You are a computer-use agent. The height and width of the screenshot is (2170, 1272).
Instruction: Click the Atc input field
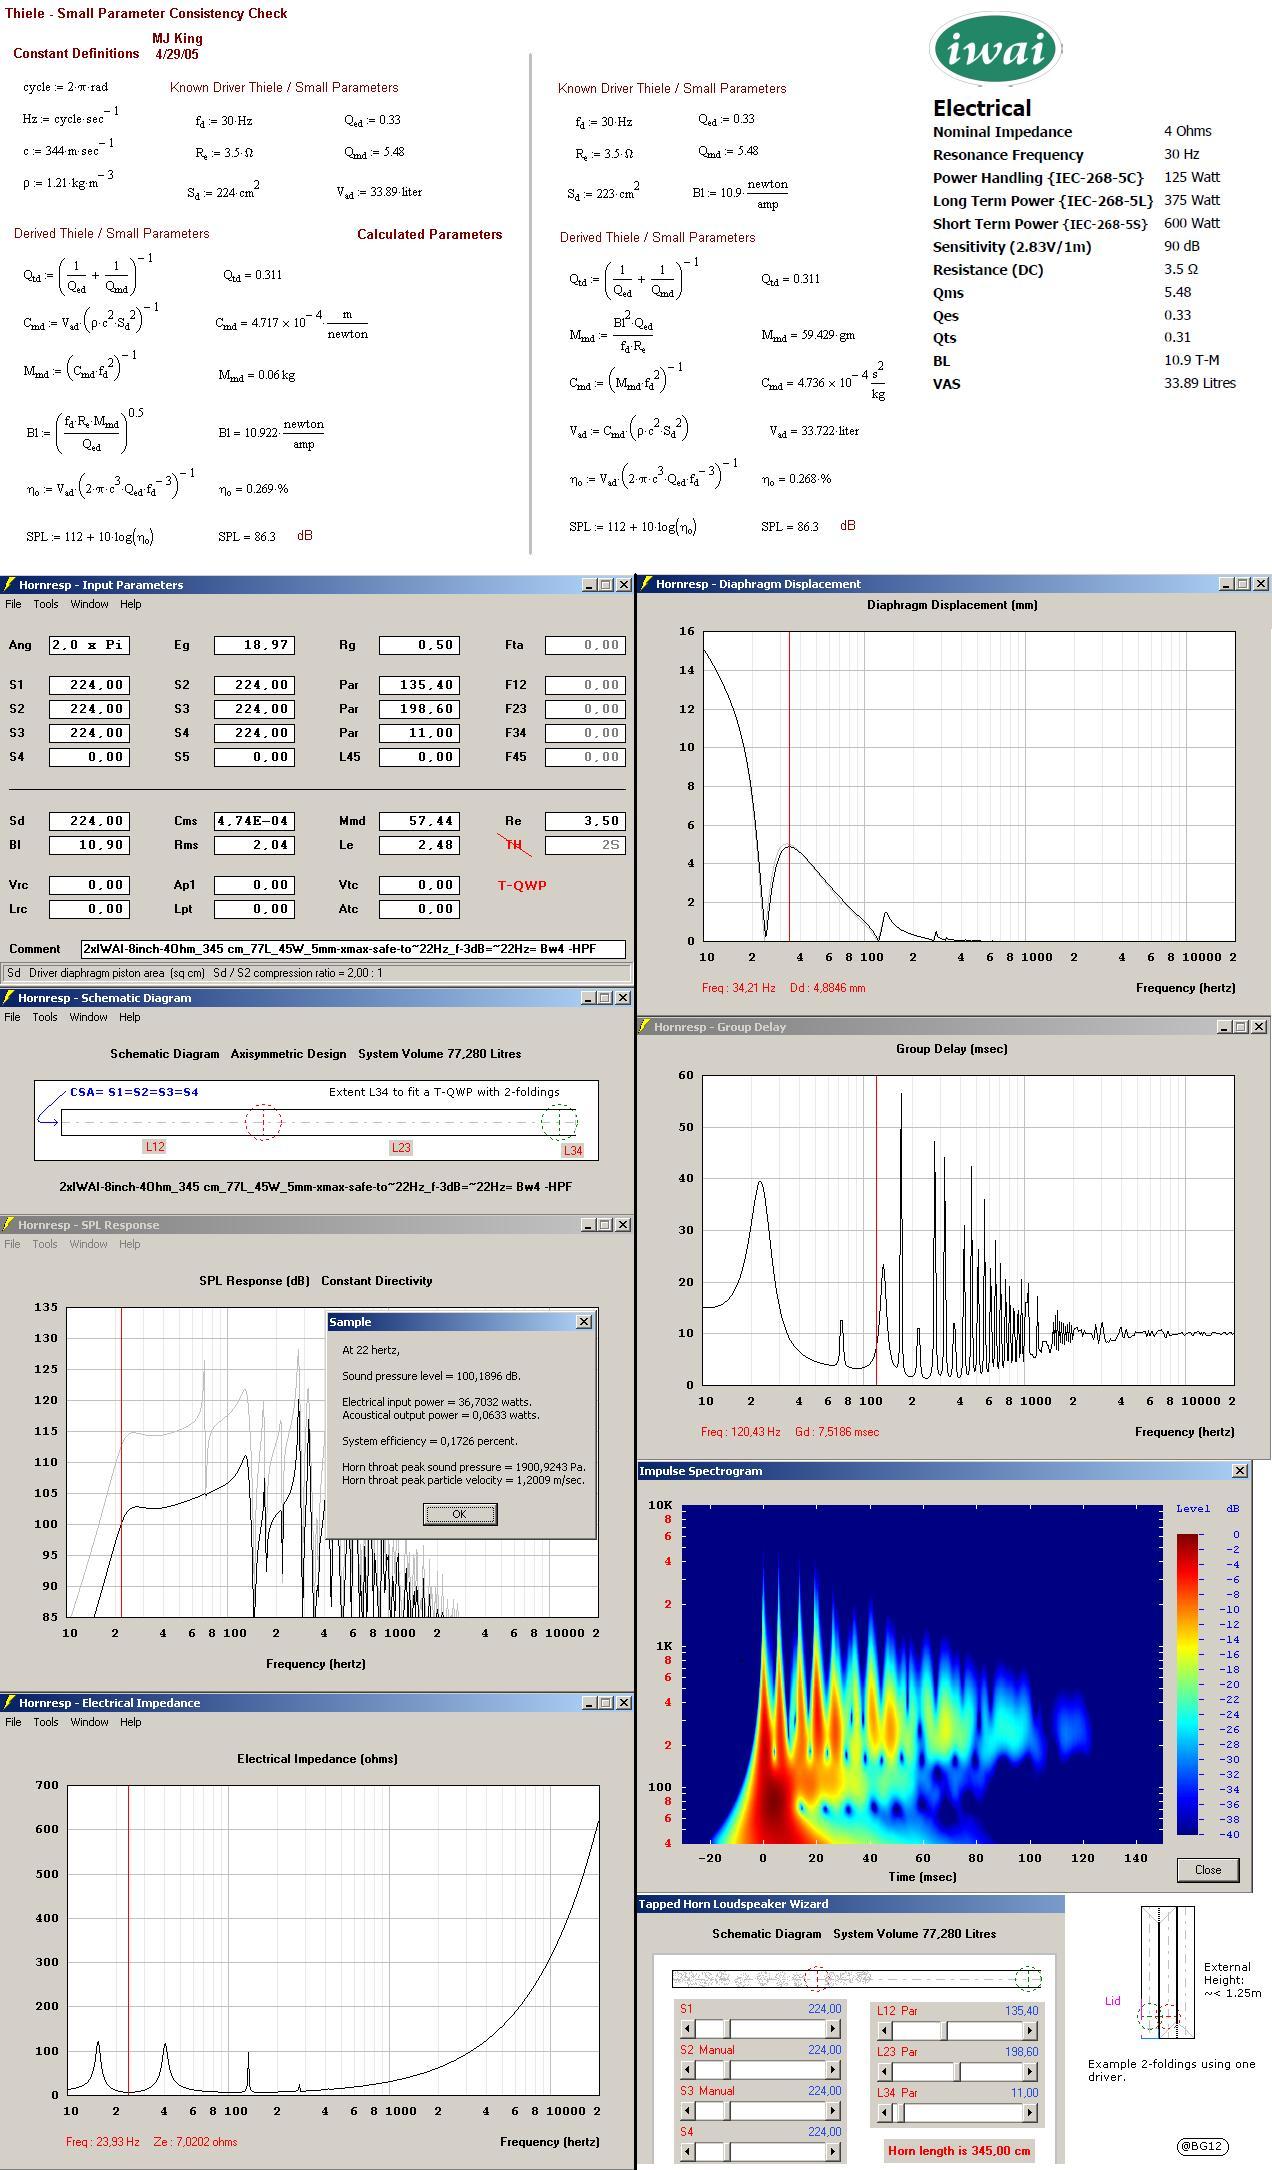420,909
